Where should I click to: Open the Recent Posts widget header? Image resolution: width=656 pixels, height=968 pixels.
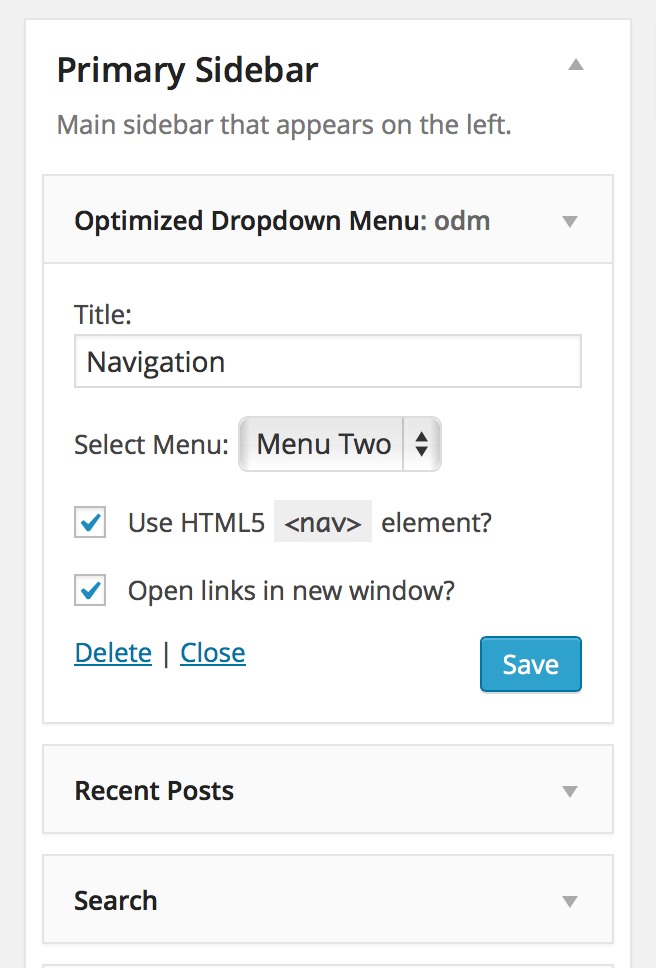328,790
